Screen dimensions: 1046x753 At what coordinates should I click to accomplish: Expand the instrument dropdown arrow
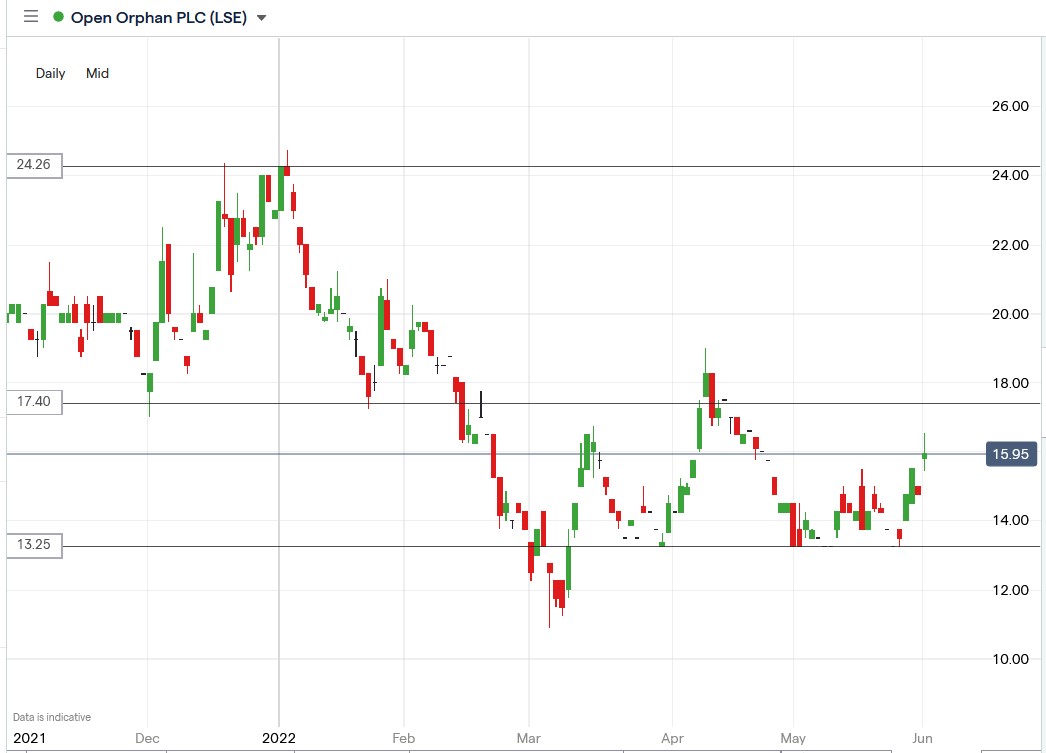point(262,18)
